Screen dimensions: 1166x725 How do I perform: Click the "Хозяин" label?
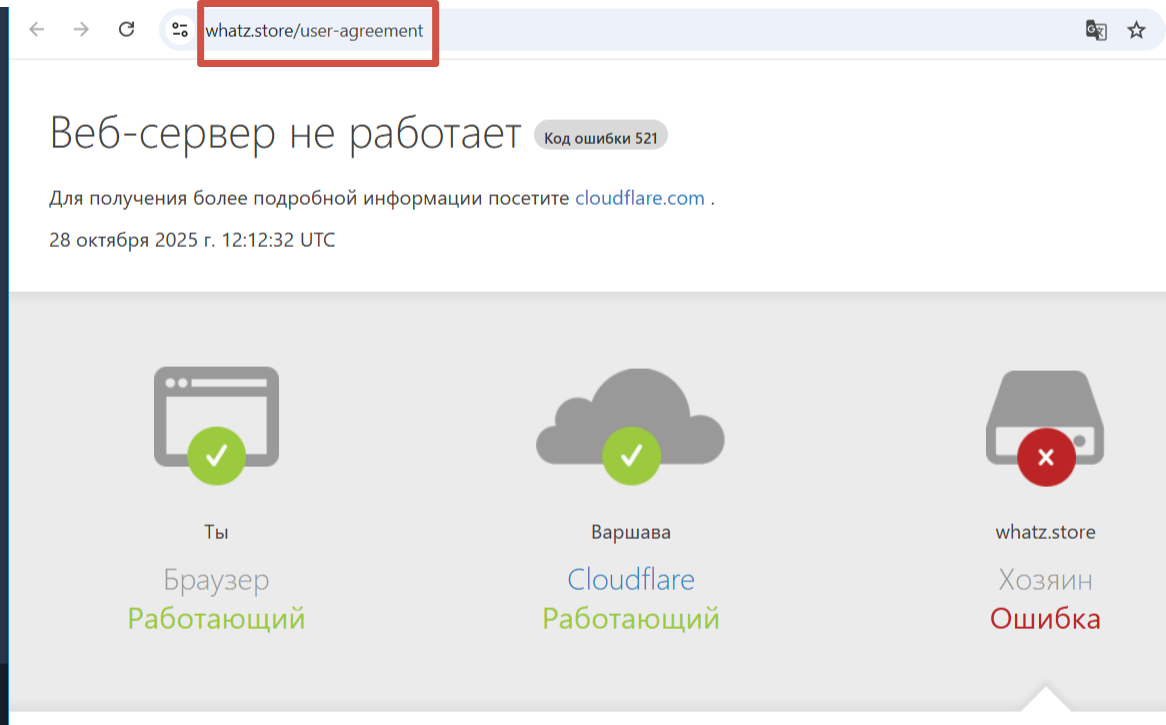tap(1045, 580)
